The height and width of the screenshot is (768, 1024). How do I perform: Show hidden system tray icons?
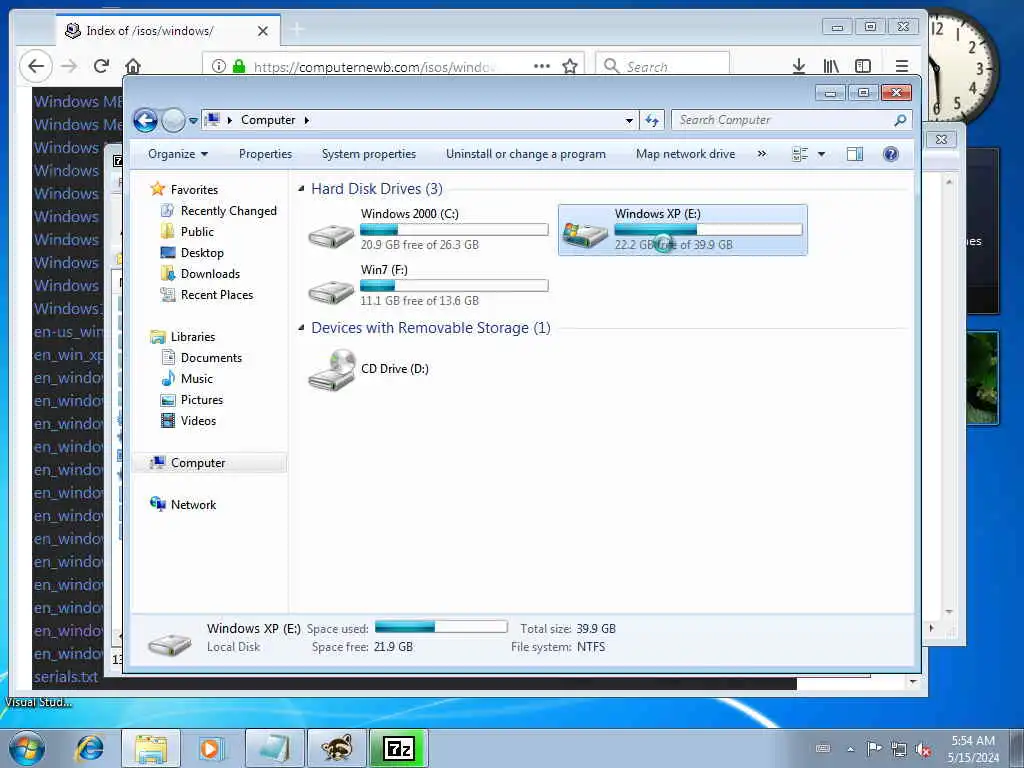(x=850, y=749)
